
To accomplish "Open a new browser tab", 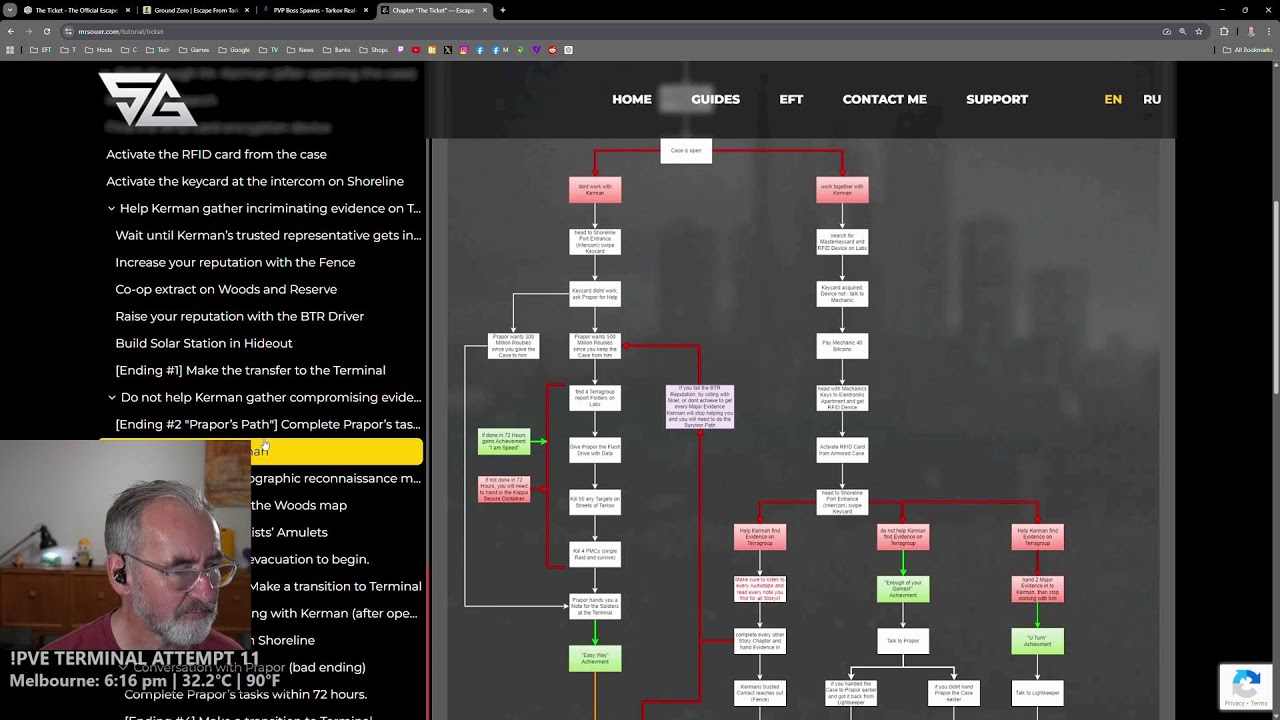I will coord(503,10).
